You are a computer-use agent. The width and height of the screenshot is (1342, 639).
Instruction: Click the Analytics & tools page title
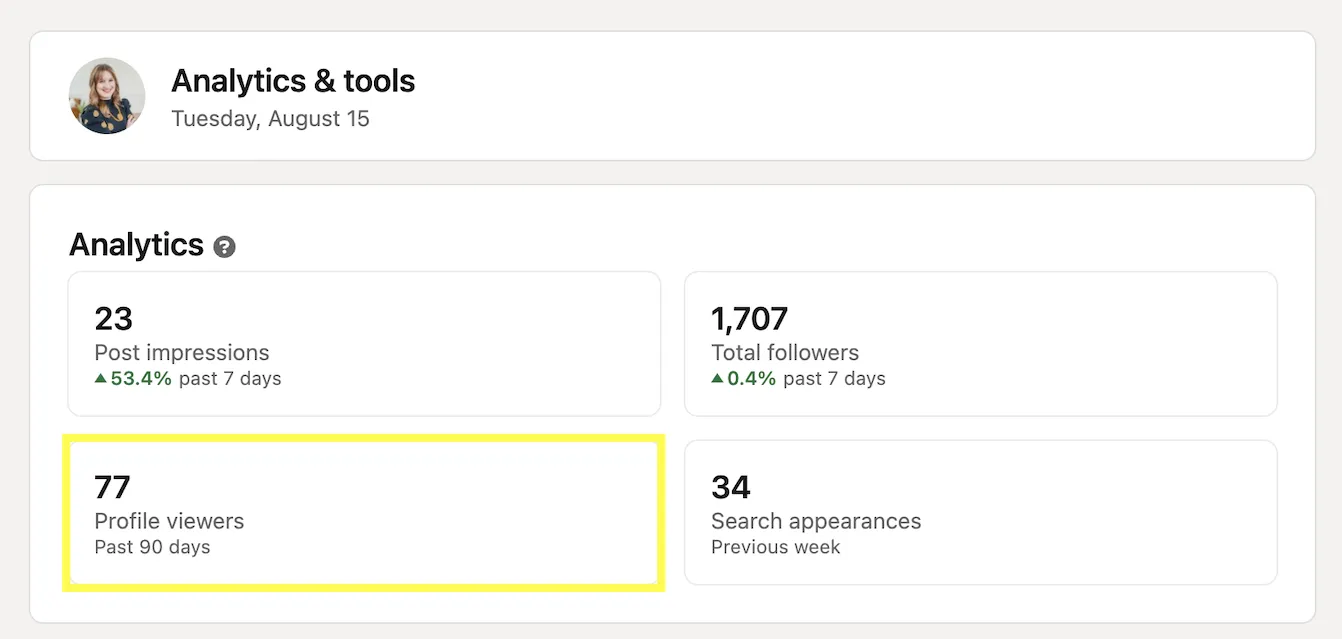coord(293,81)
